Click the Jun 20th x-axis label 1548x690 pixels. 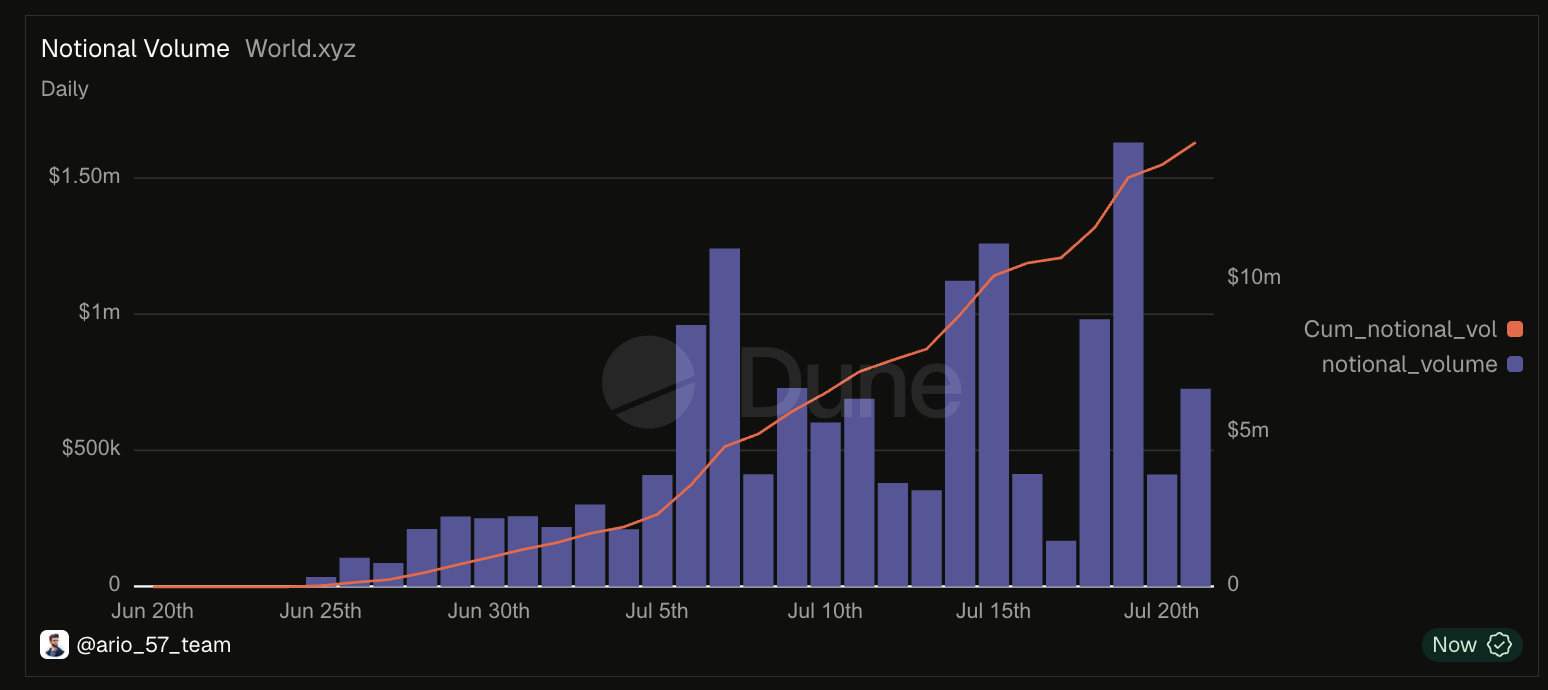[154, 611]
